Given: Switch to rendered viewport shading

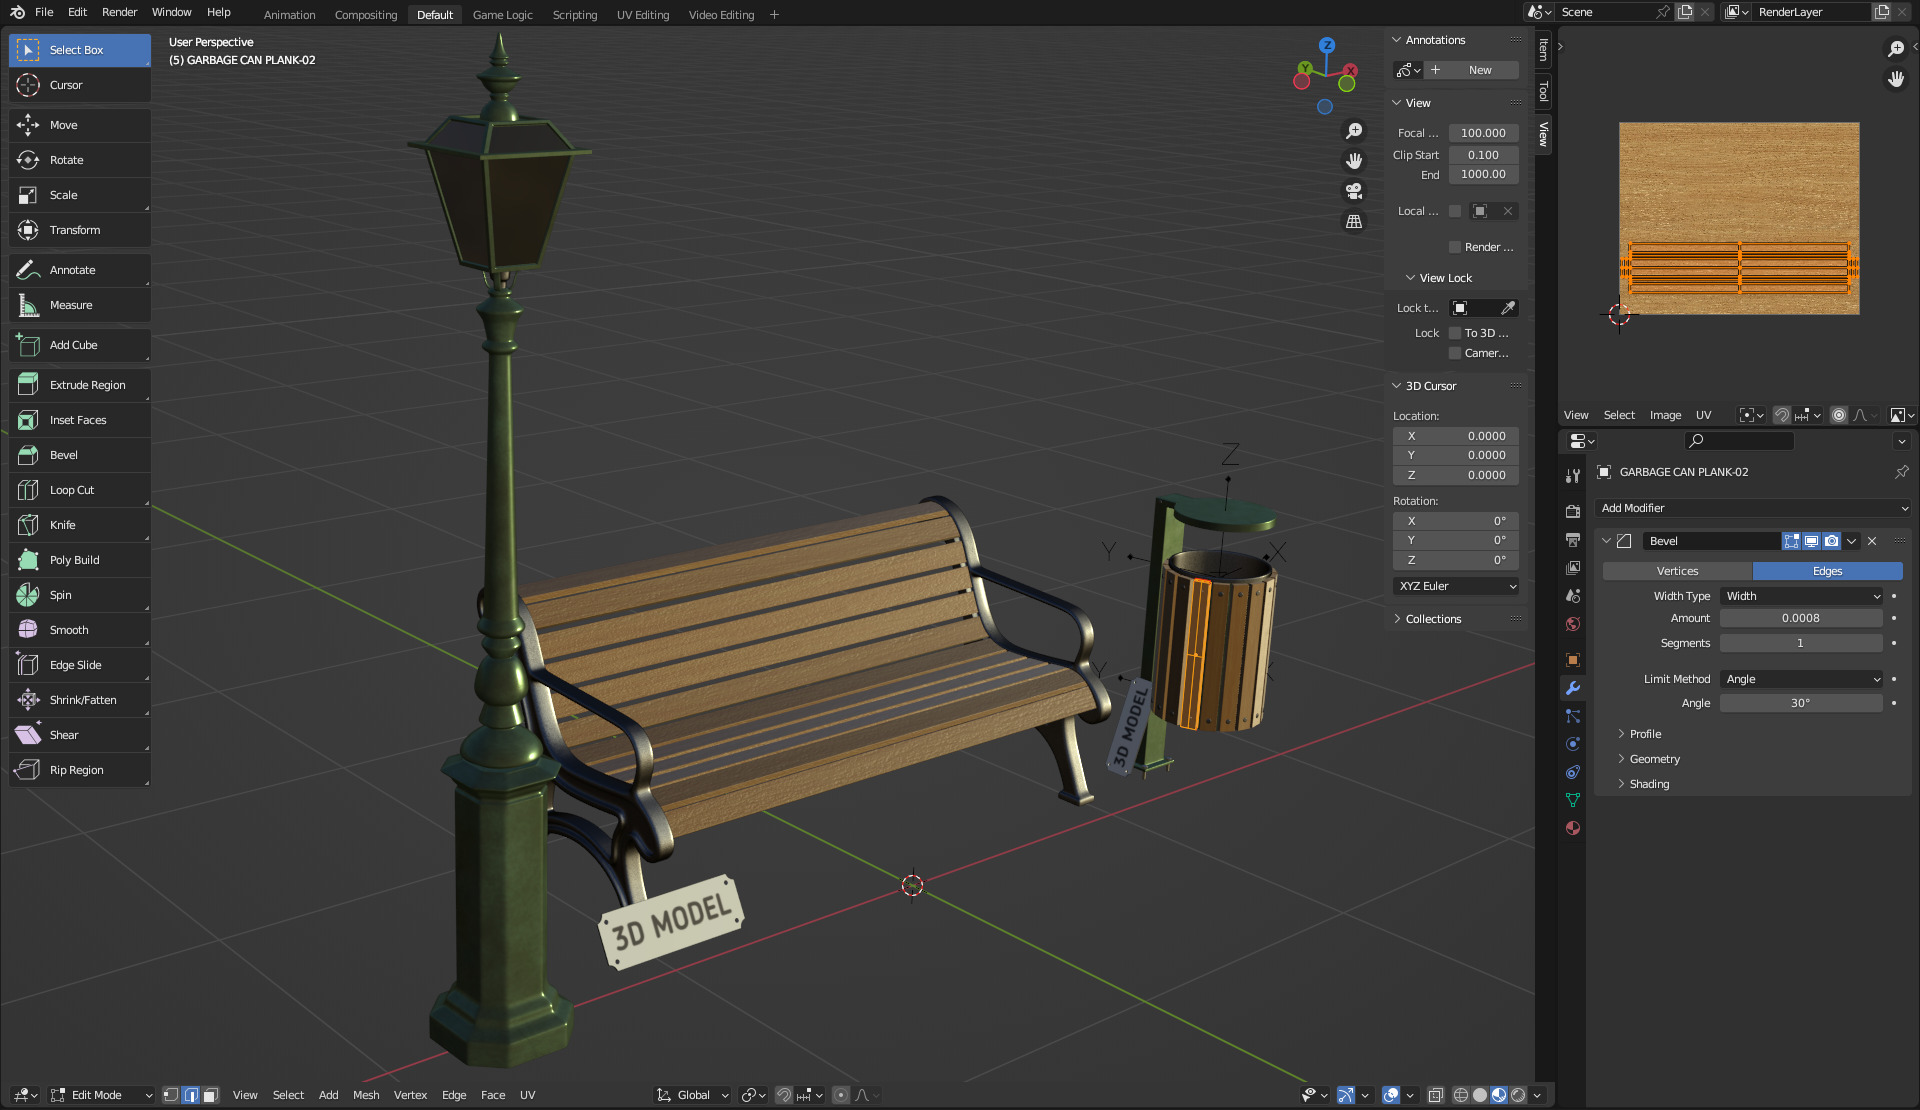Looking at the screenshot, I should (1518, 1095).
